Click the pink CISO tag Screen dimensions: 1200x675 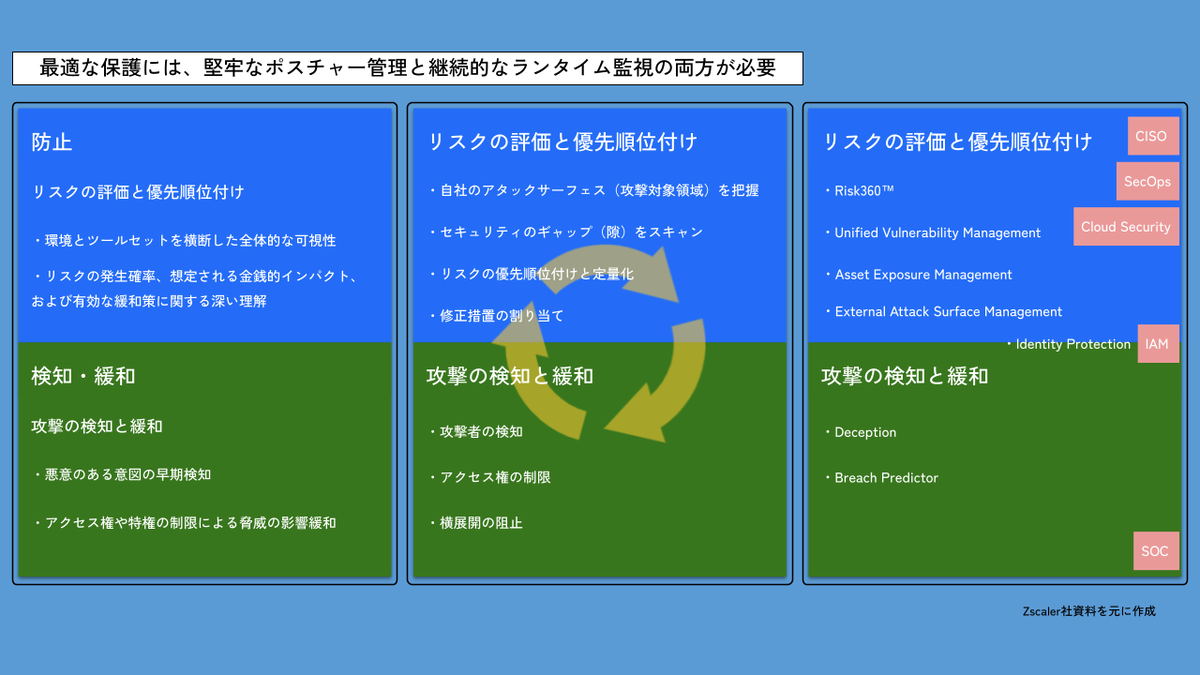[x=1151, y=136]
